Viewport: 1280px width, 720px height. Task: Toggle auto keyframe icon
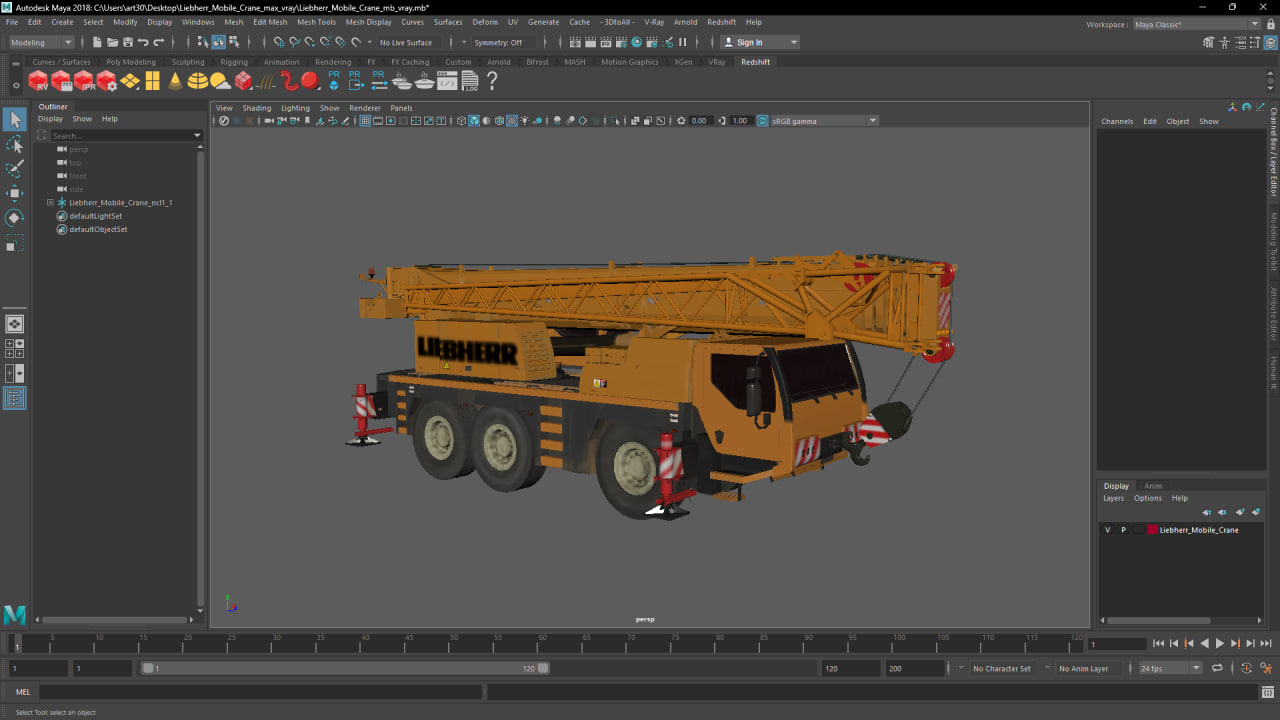click(x=1246, y=668)
